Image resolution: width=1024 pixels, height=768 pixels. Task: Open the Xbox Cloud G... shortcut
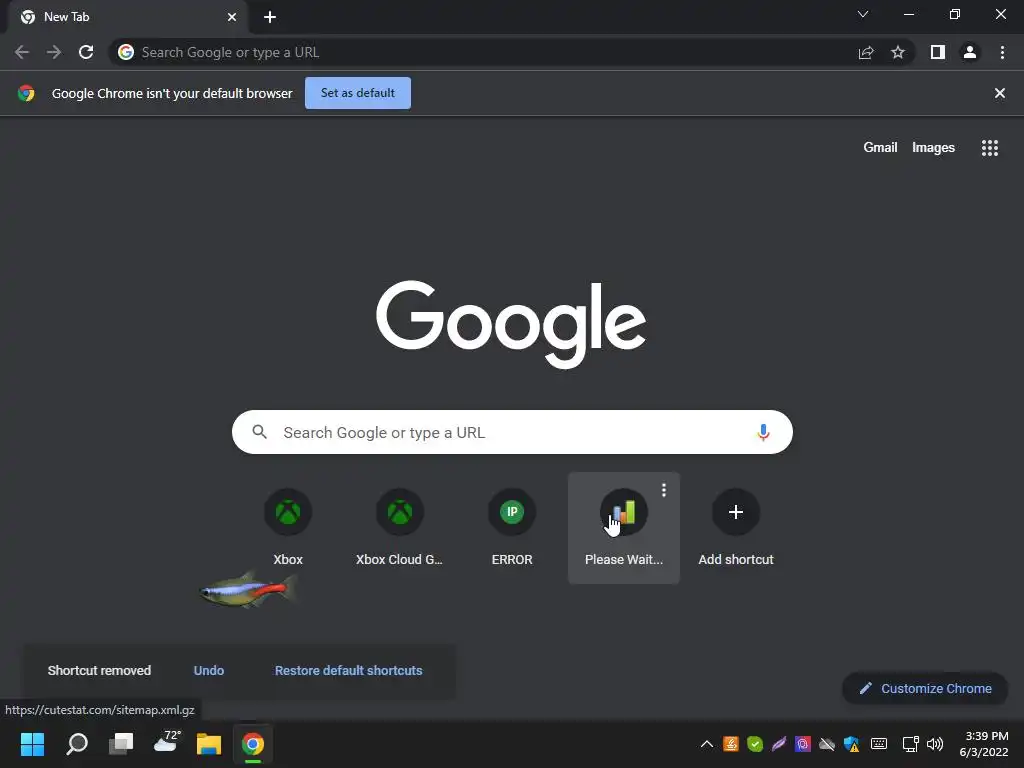point(400,528)
